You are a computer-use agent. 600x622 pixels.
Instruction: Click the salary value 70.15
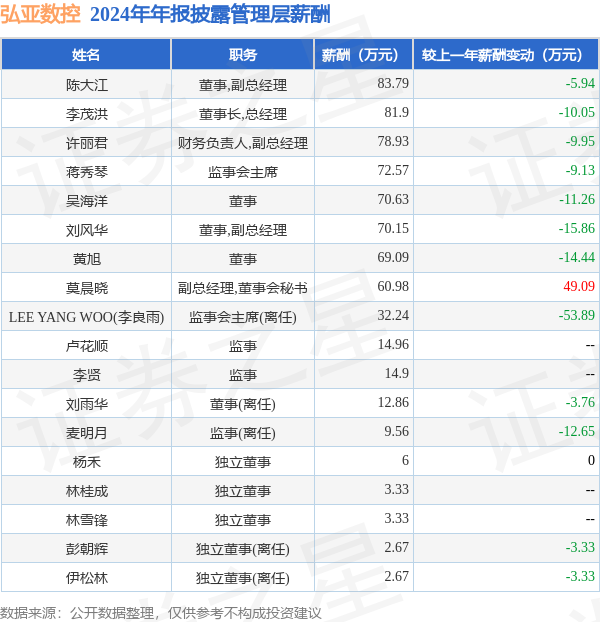pos(393,228)
